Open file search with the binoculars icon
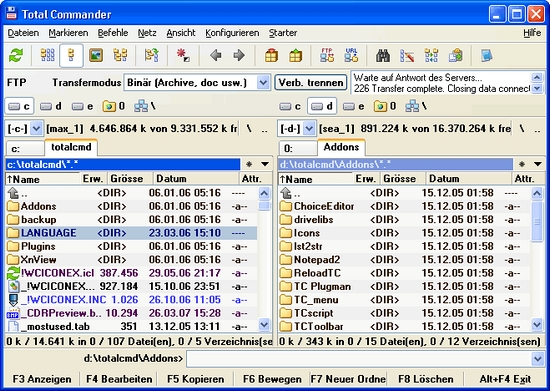The height and width of the screenshot is (391, 550). click(383, 55)
